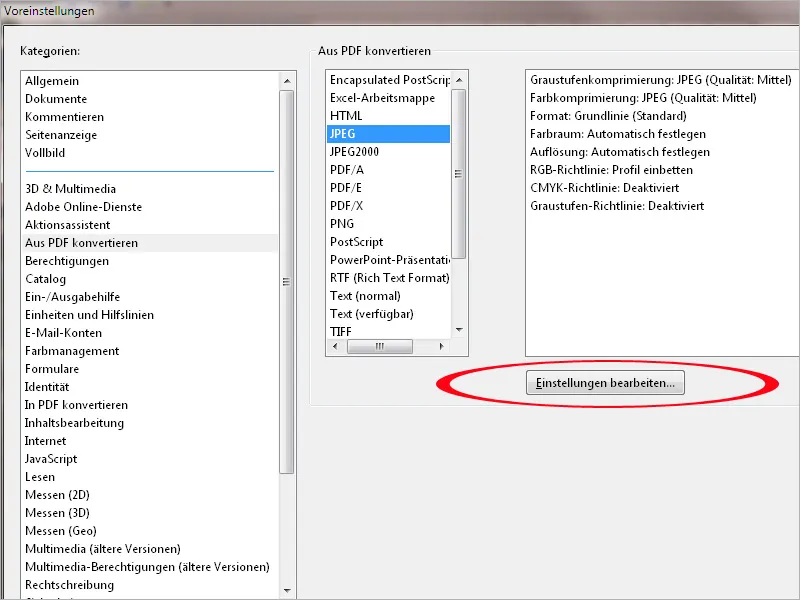Choose JPEG2000 format
Viewport: 800px width, 600px height.
354,152
